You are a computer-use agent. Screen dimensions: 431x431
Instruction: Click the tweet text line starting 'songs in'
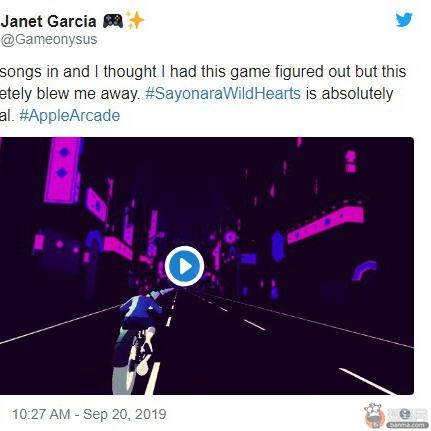tap(203, 72)
